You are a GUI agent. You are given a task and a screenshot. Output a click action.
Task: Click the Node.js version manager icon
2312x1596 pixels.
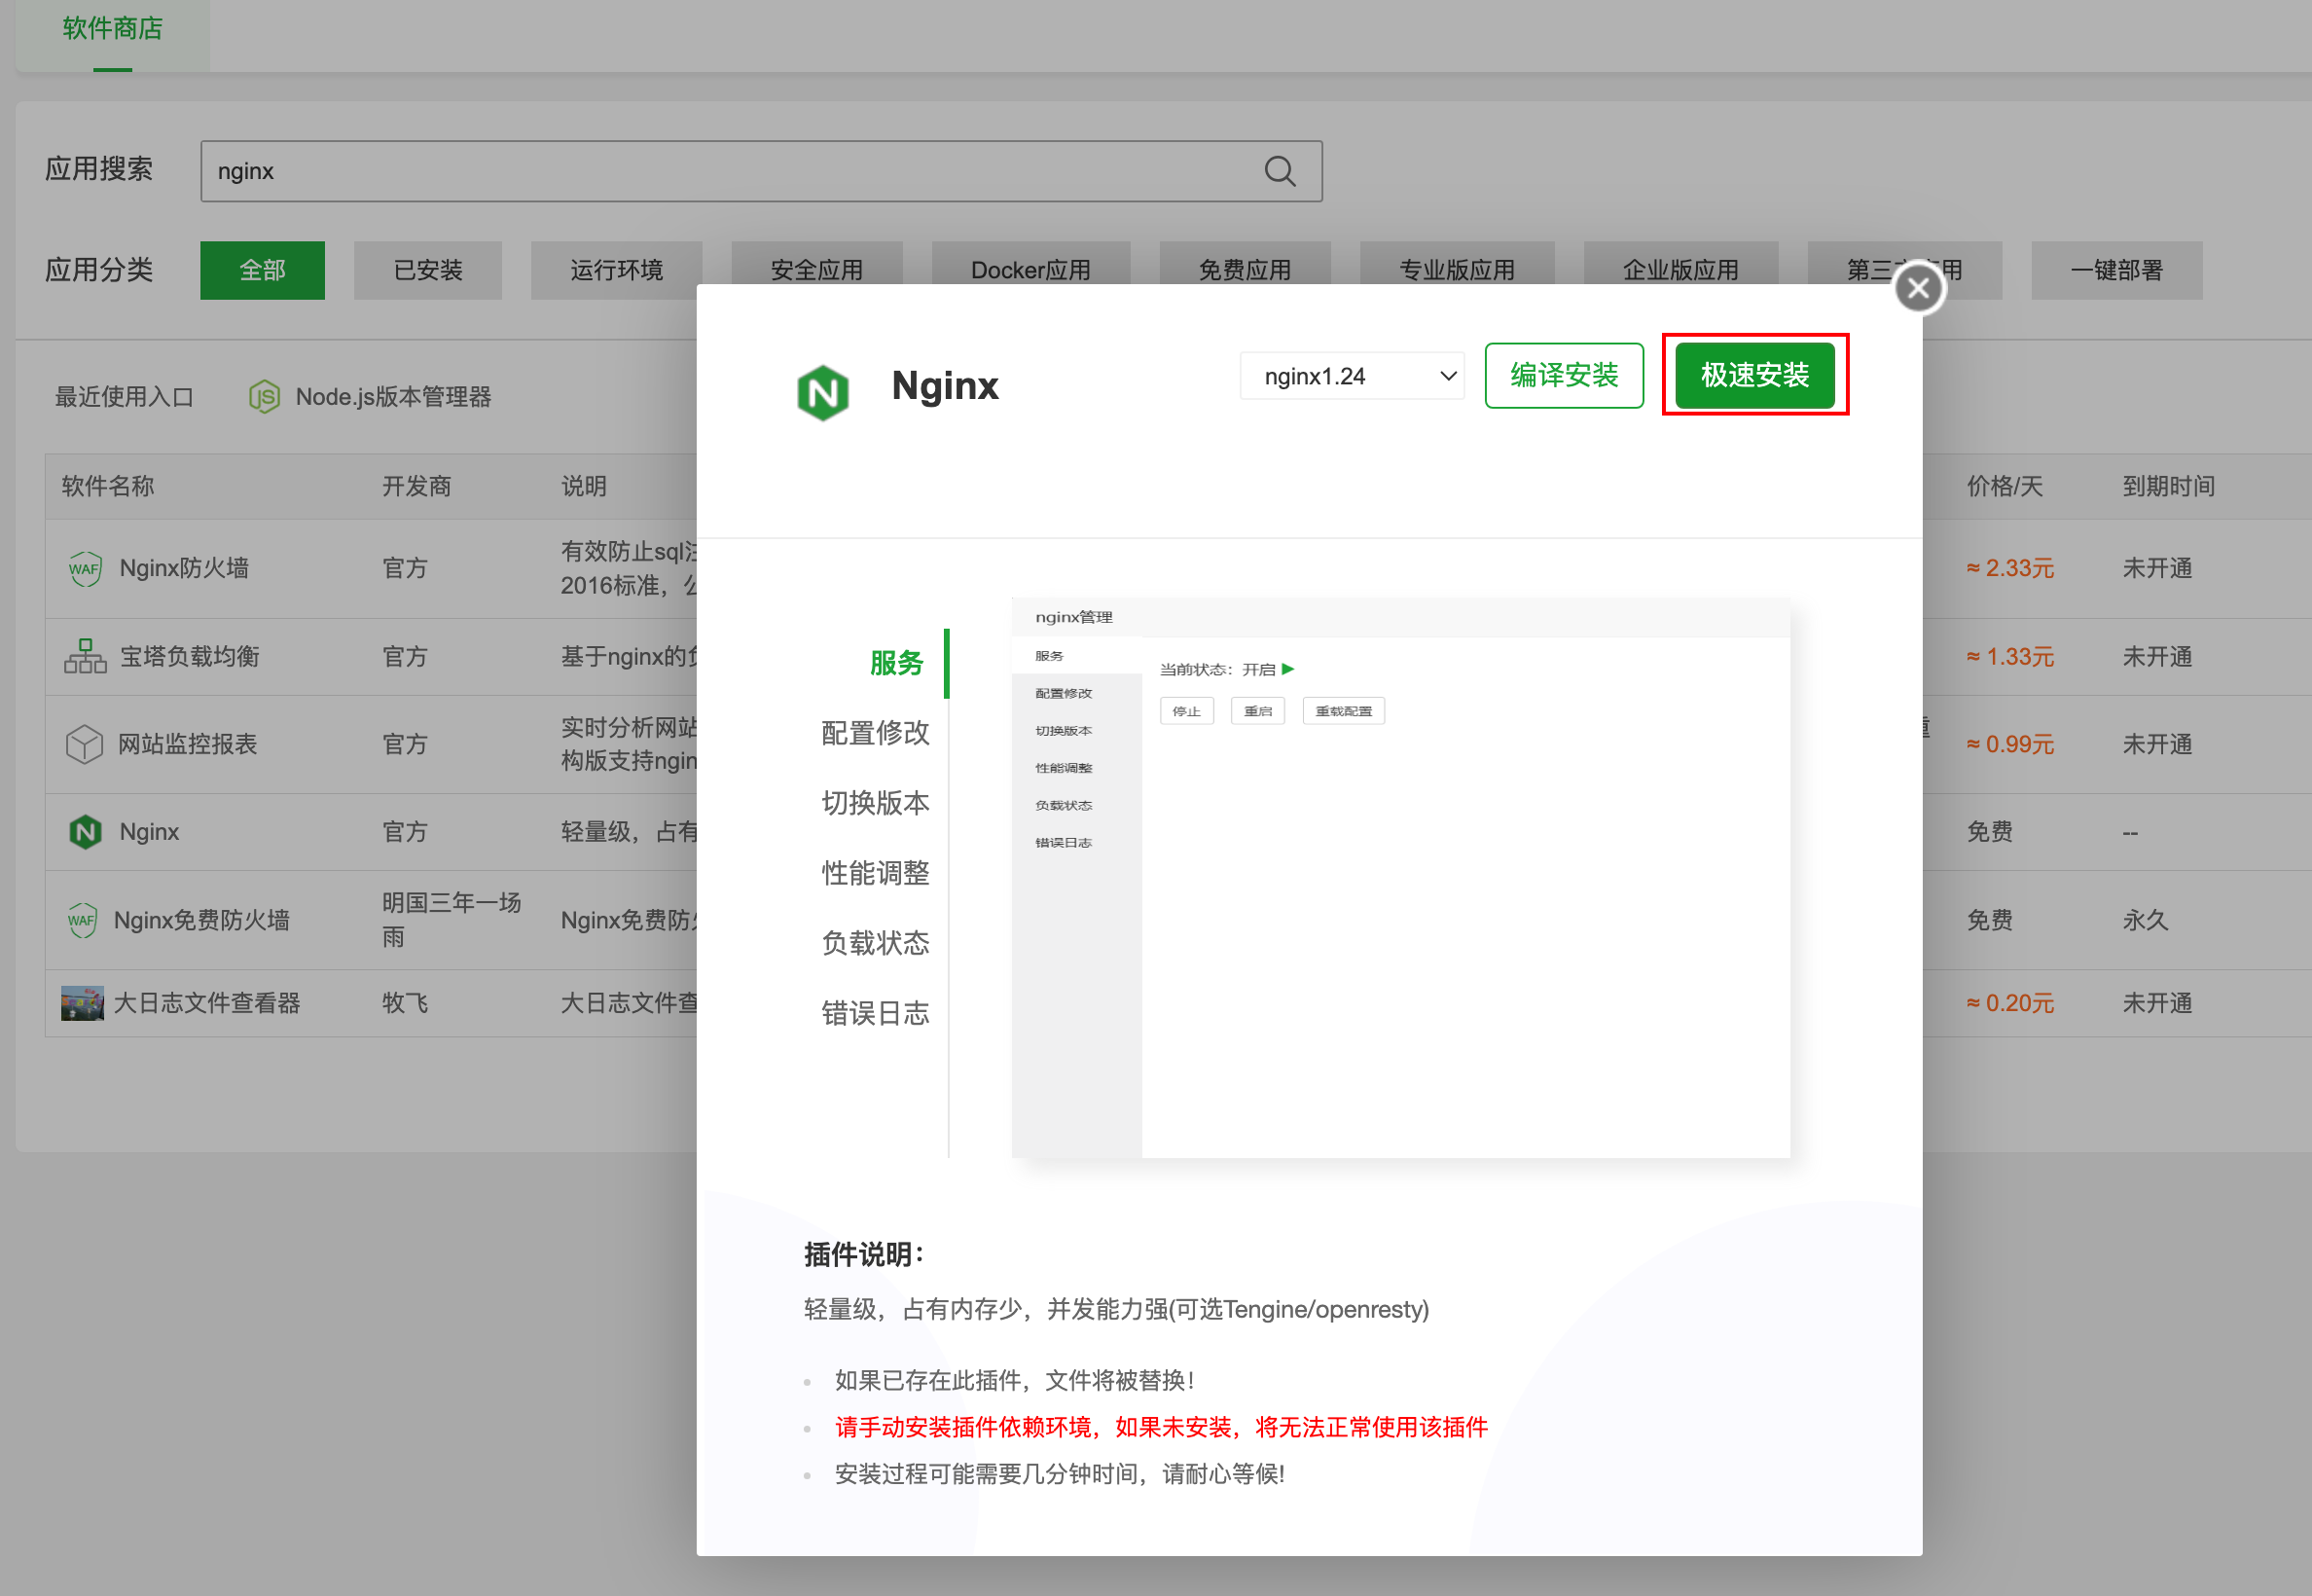click(264, 397)
